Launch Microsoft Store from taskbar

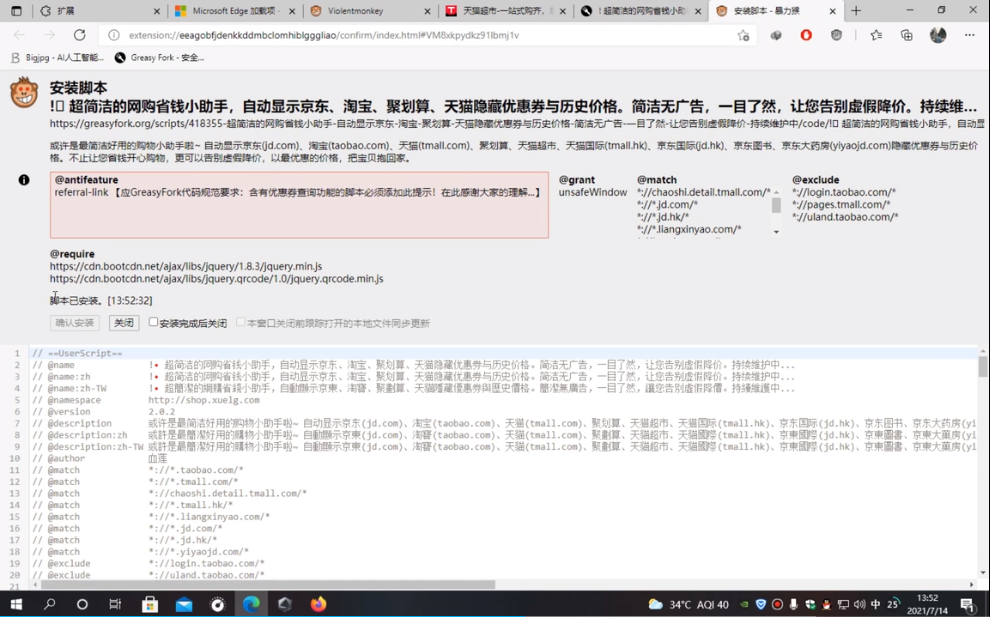150,604
